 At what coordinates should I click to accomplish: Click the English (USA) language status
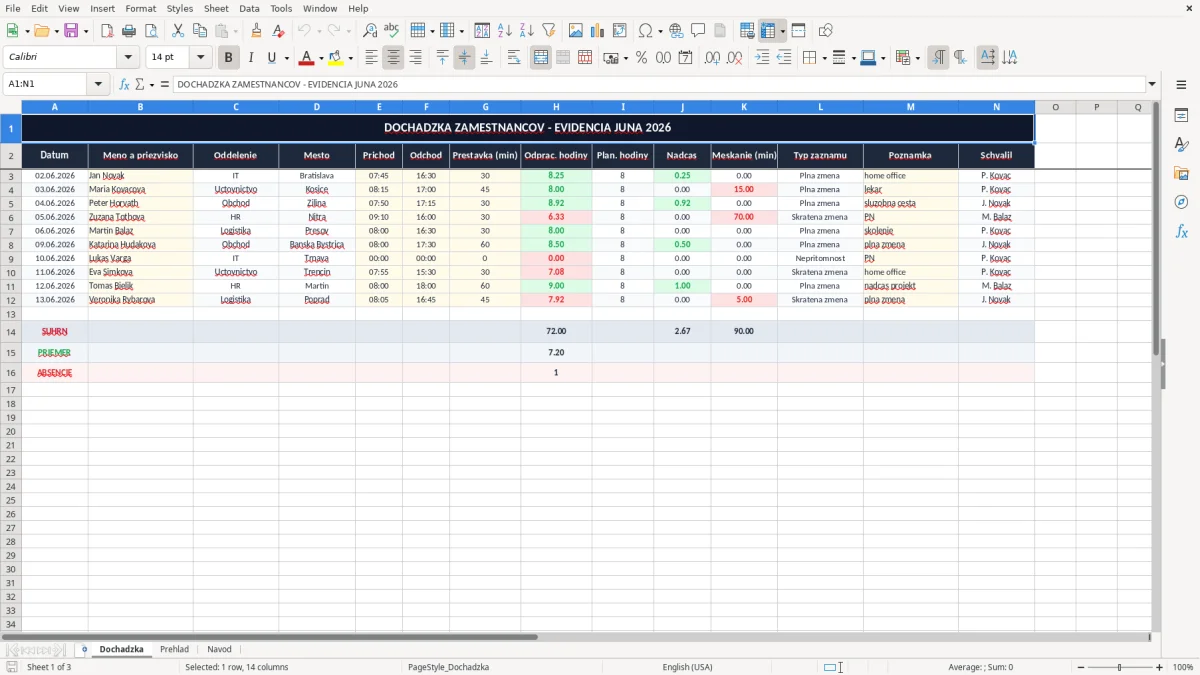(x=687, y=667)
